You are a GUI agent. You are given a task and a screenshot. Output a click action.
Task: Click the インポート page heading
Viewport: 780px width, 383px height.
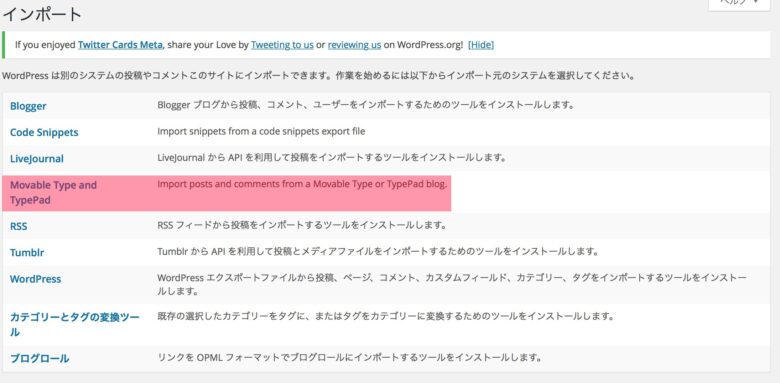[x=42, y=14]
